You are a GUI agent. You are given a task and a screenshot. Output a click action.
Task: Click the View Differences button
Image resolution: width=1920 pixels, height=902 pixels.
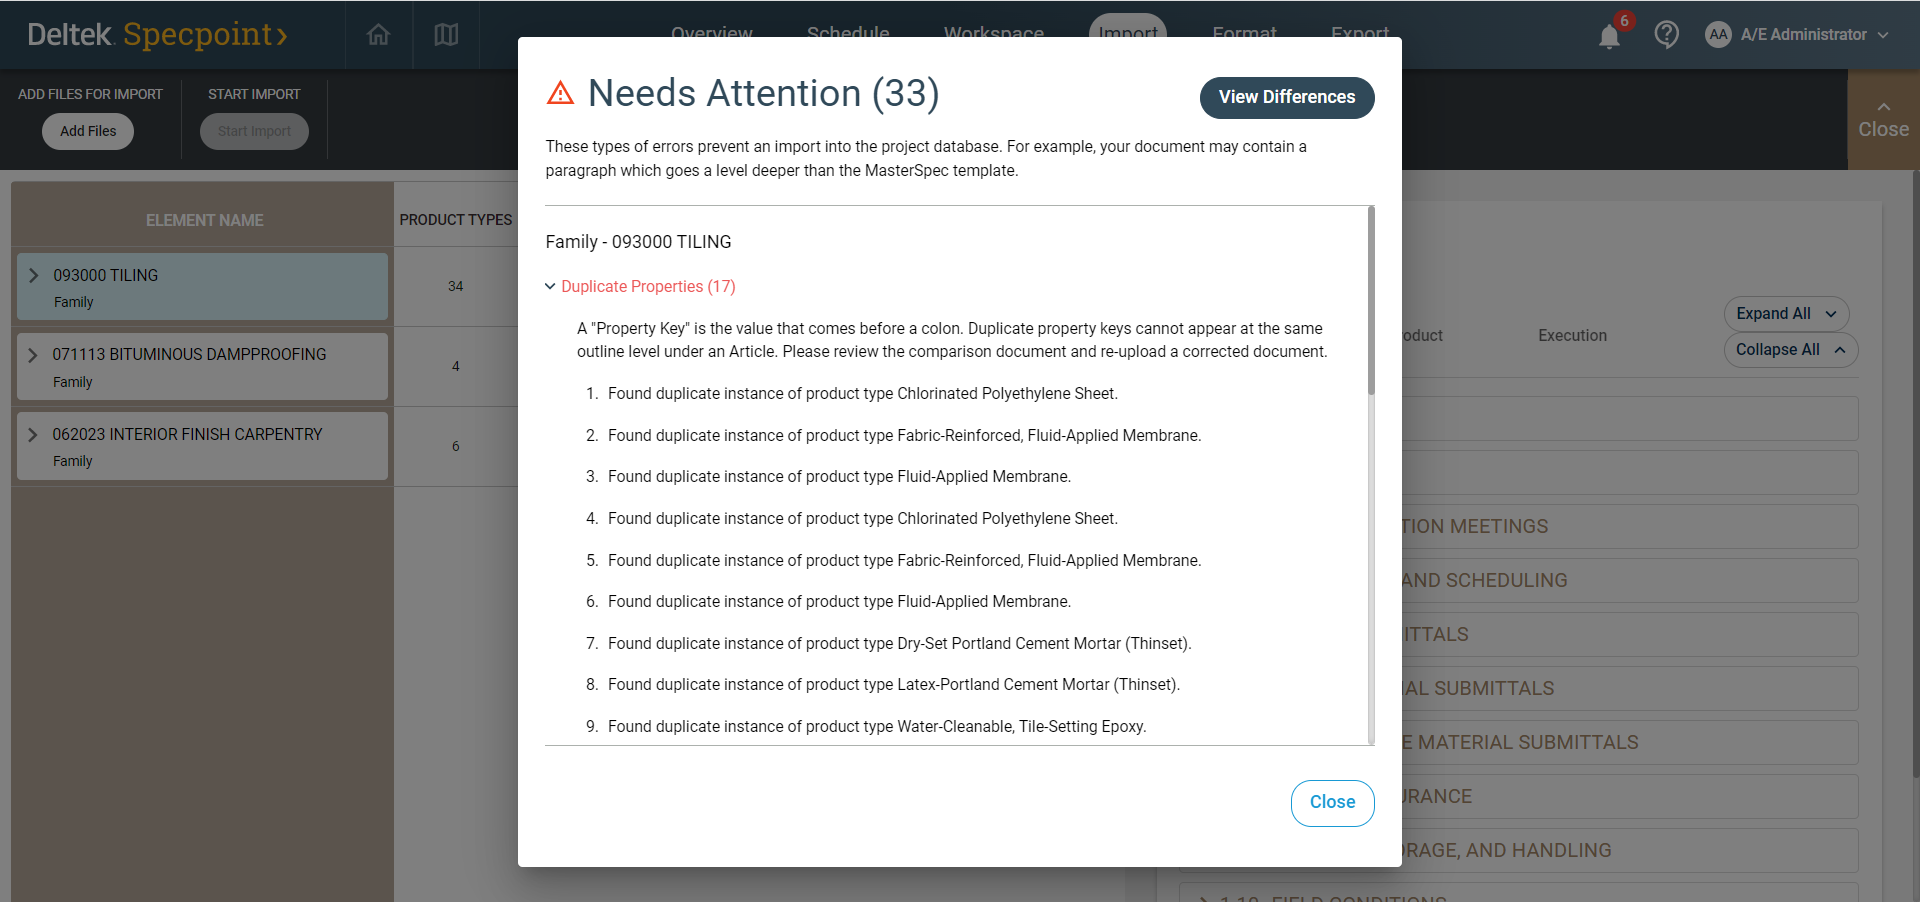coord(1286,98)
